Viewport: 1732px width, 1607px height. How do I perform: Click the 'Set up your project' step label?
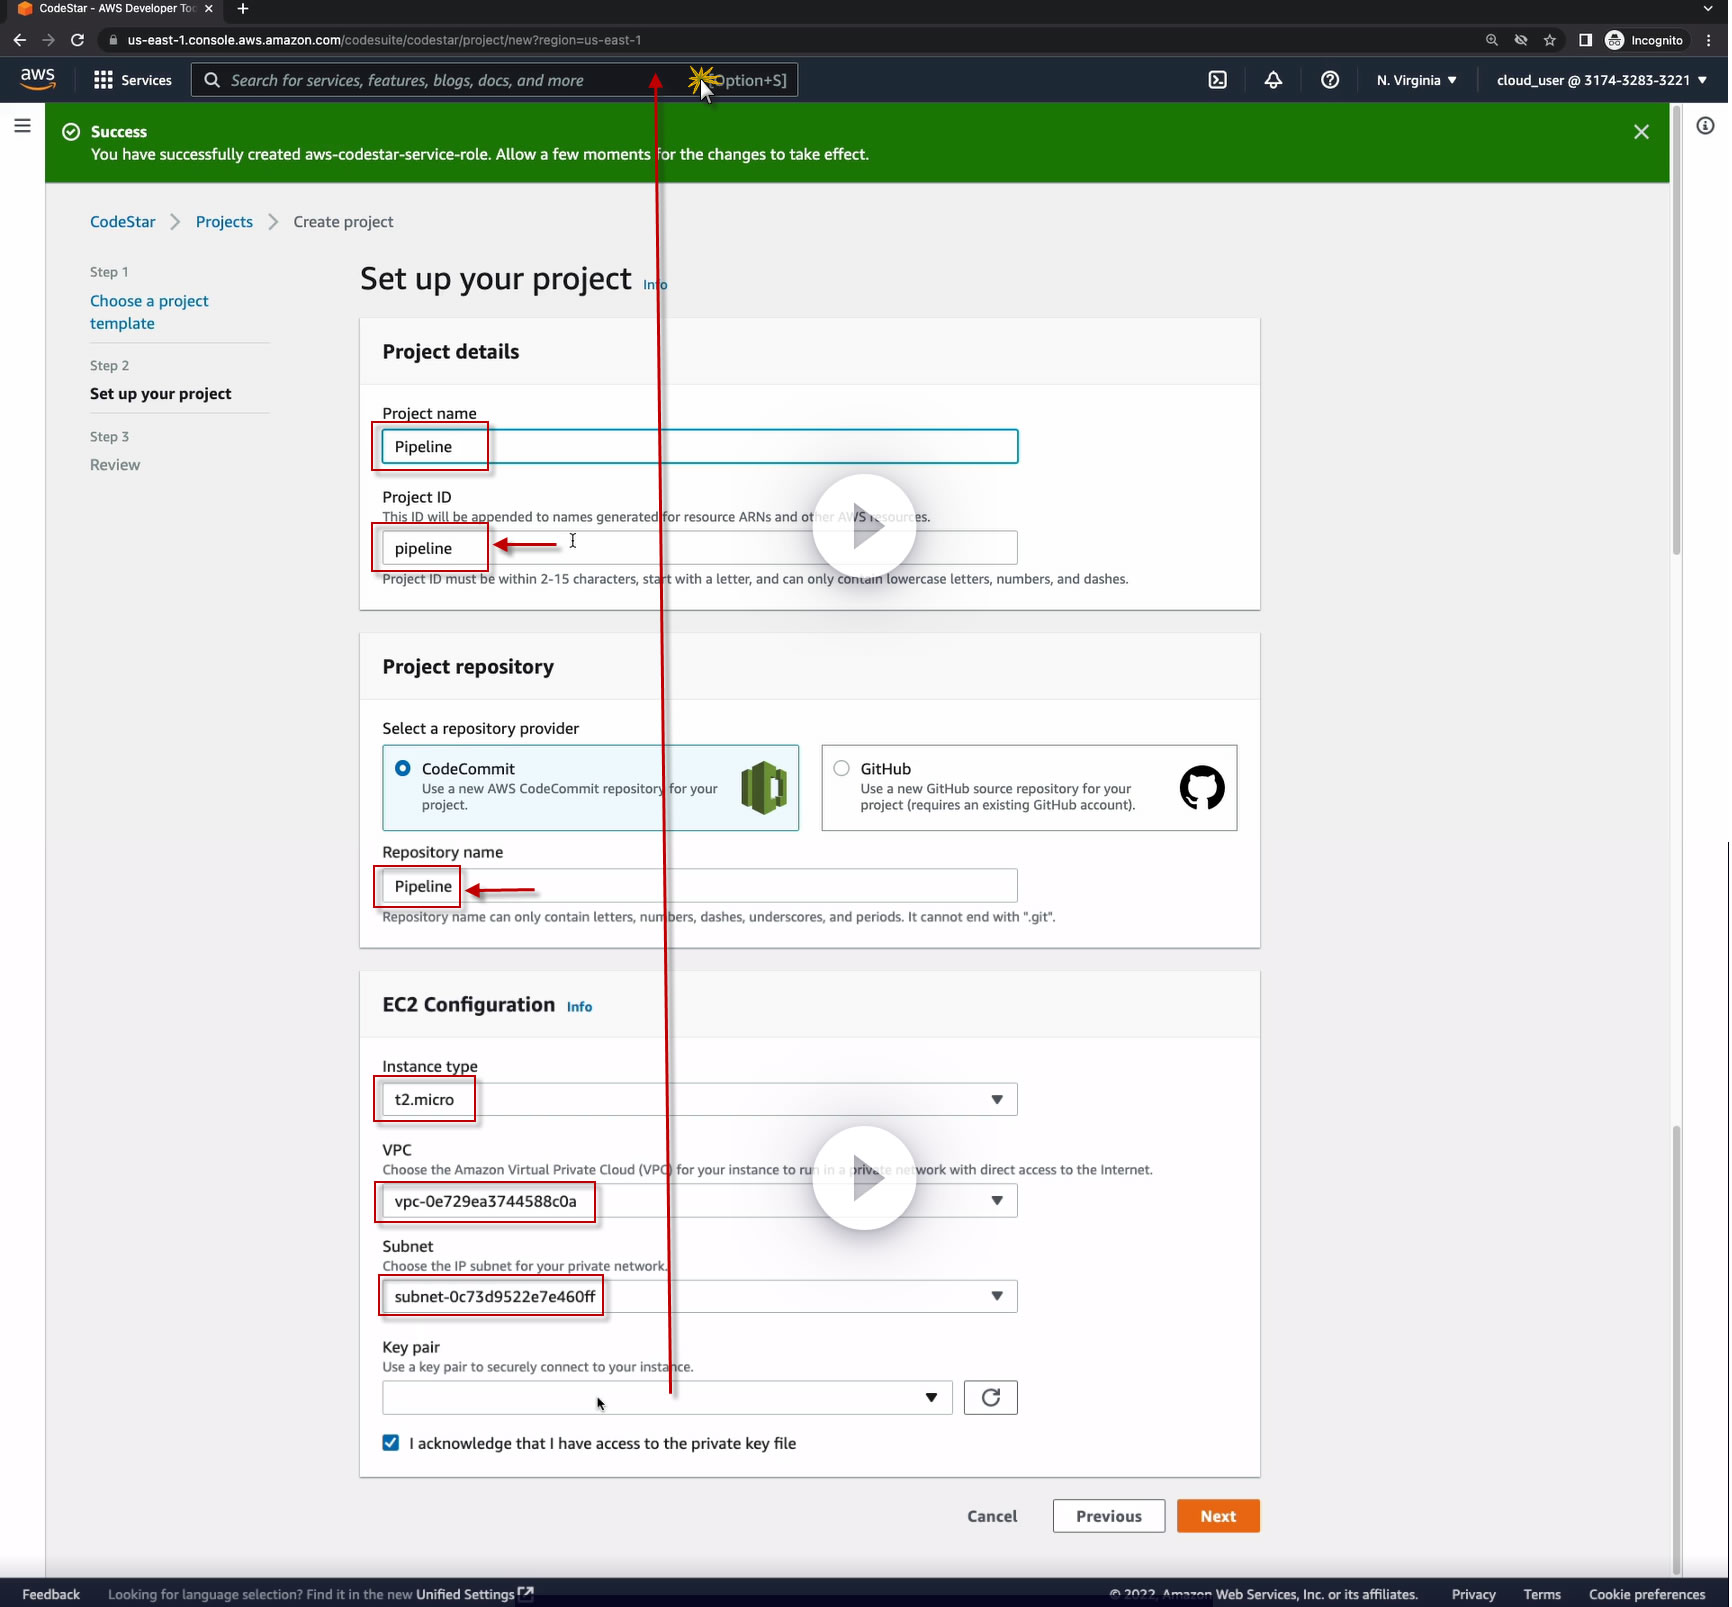[160, 394]
